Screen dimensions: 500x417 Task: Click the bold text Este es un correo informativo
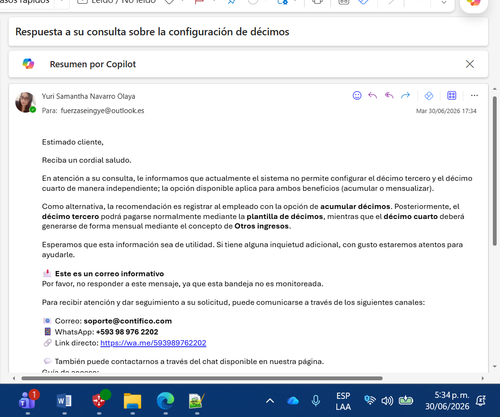pyautogui.click(x=109, y=274)
